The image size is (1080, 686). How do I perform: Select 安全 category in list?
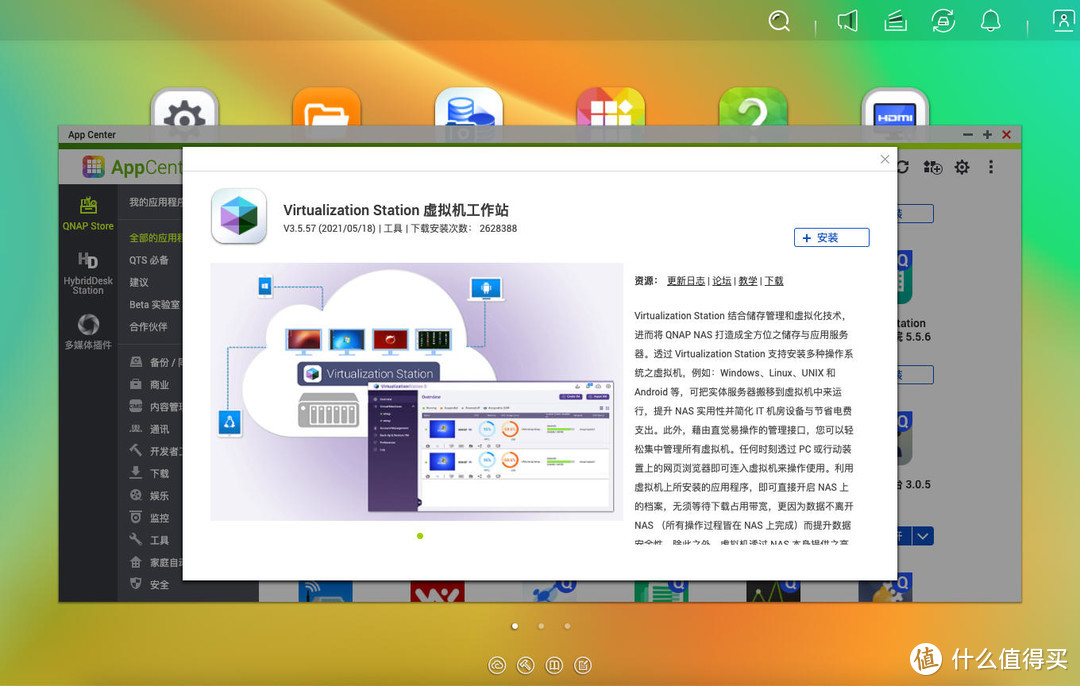[149, 585]
